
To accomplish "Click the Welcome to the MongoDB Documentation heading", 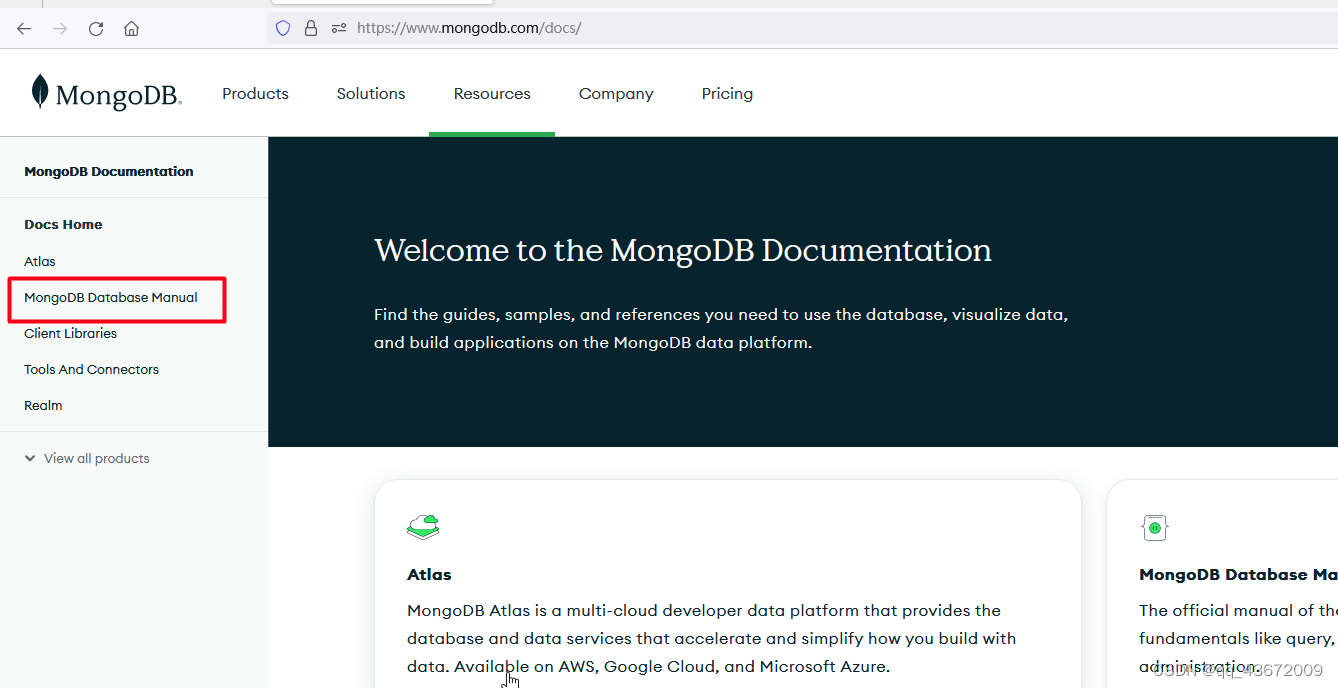I will click(683, 250).
